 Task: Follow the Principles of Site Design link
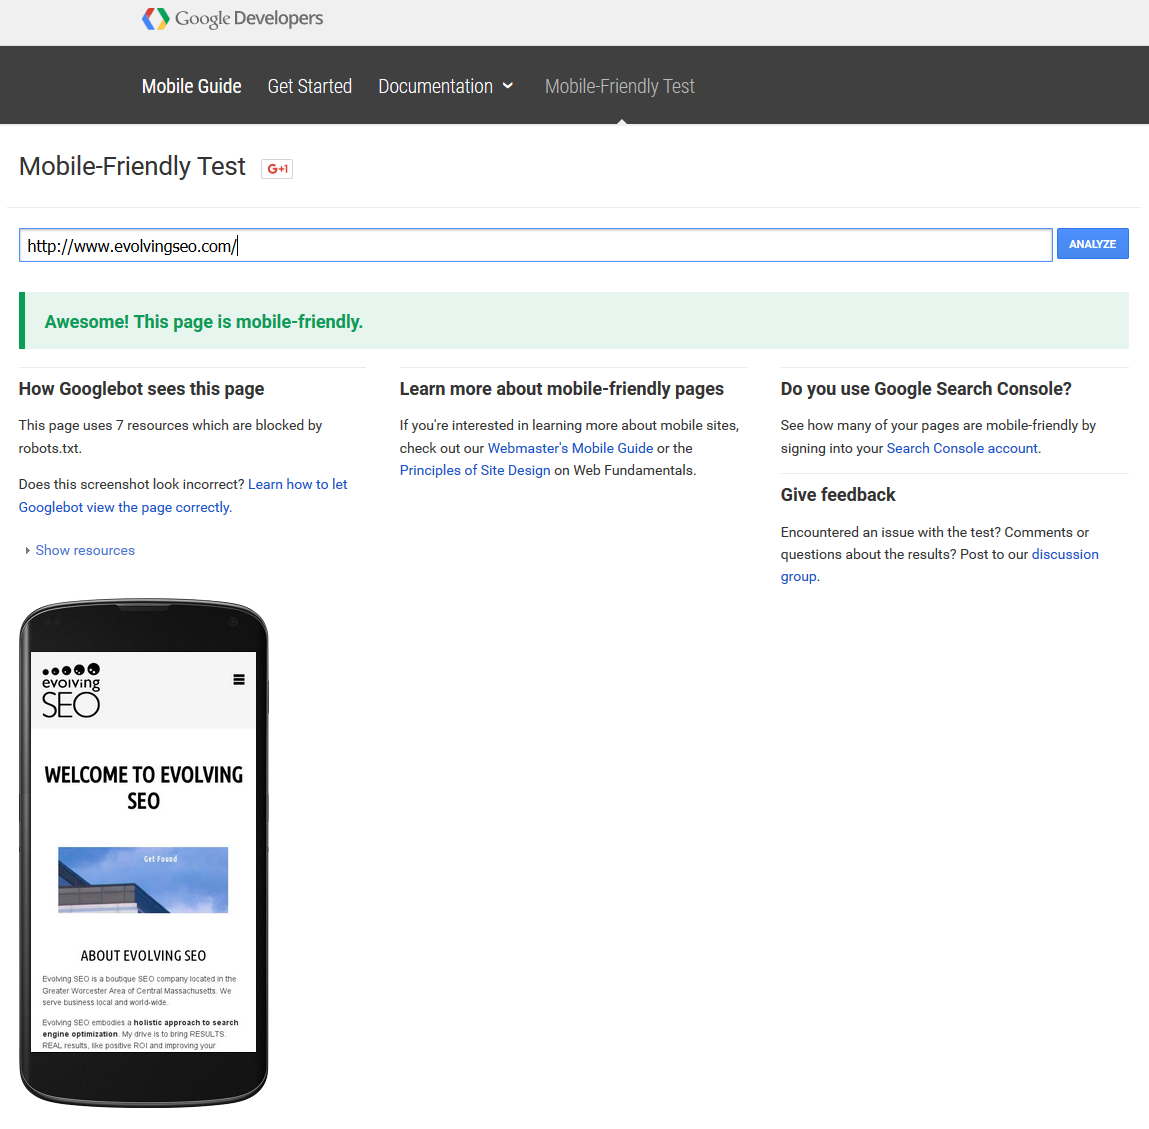click(x=475, y=471)
